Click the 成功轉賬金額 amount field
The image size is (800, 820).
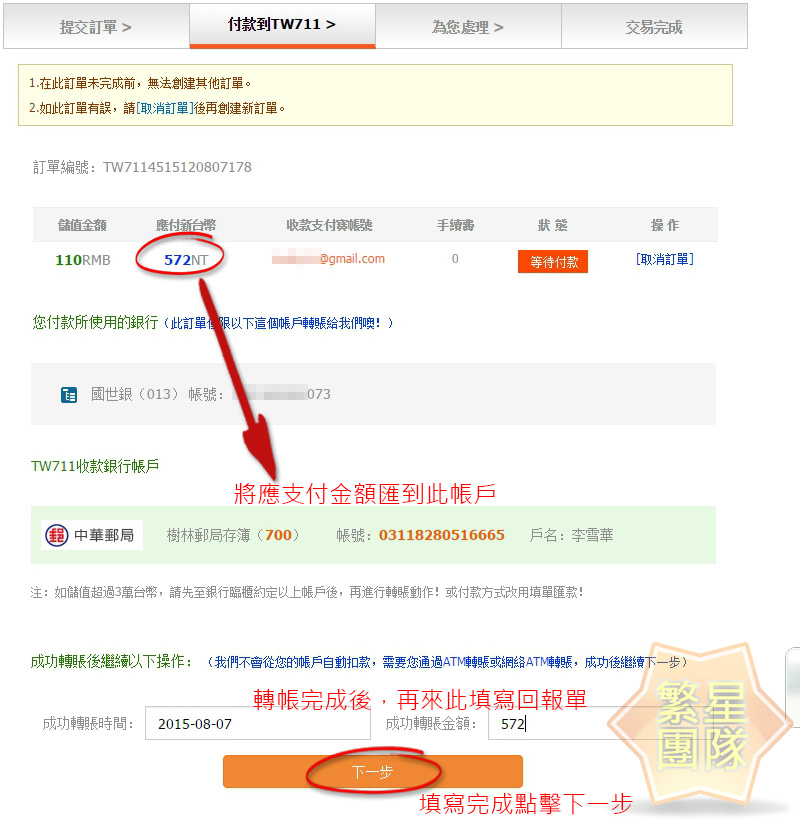[570, 723]
